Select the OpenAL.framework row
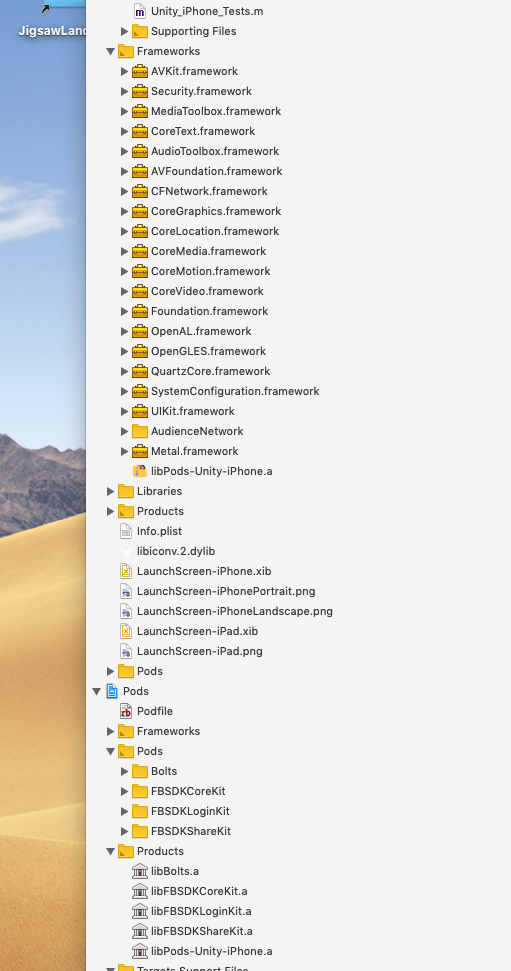511x971 pixels. [299, 331]
